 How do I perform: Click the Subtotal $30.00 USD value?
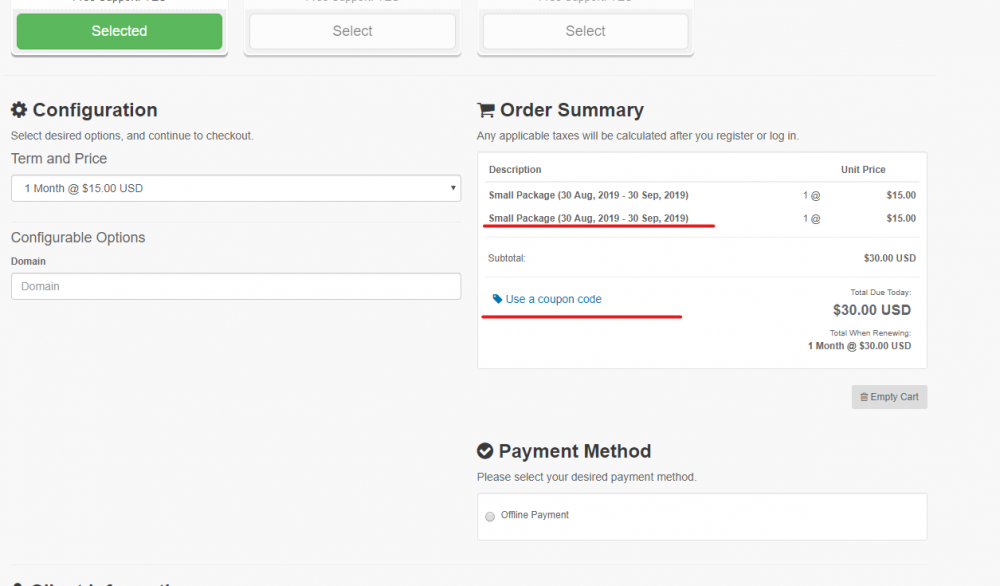[890, 258]
